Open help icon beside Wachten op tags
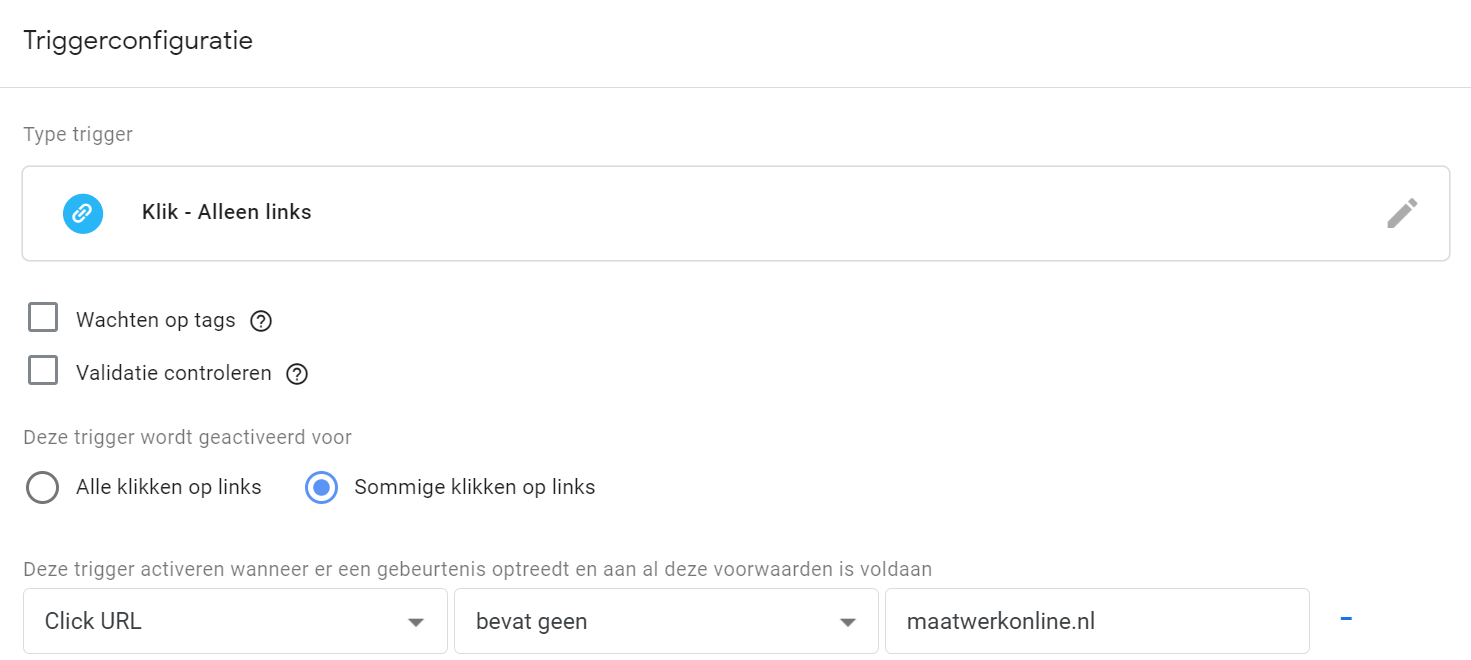The height and width of the screenshot is (660, 1471). (261, 321)
